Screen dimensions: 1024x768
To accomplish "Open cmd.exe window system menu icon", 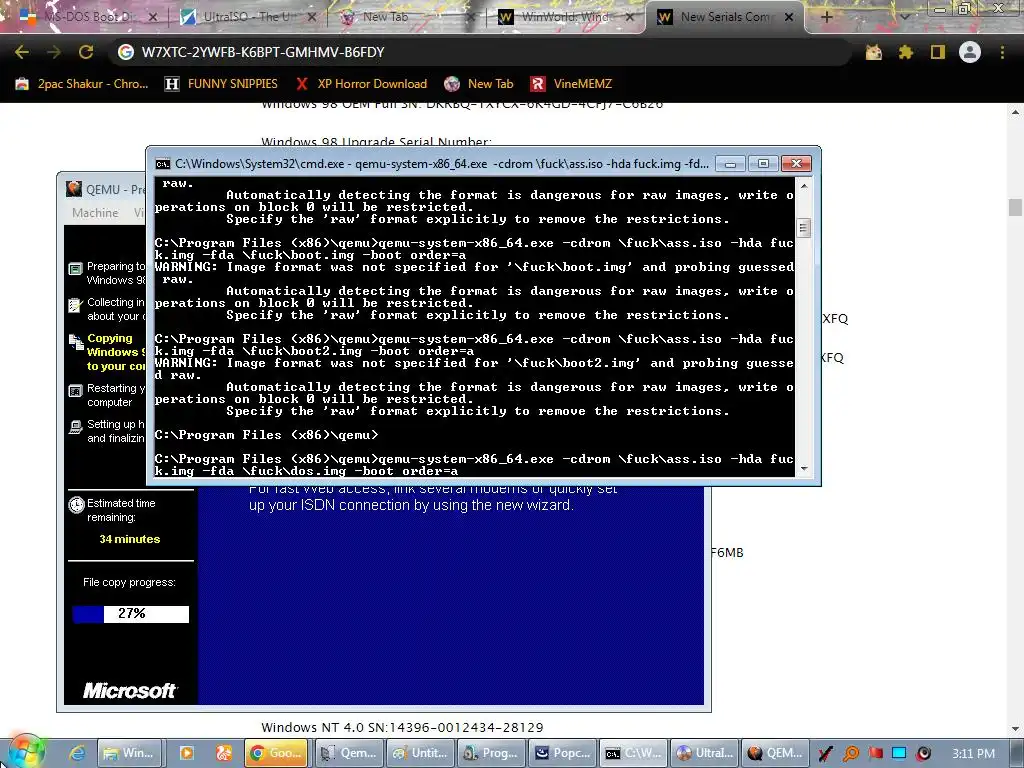I will tap(163, 164).
